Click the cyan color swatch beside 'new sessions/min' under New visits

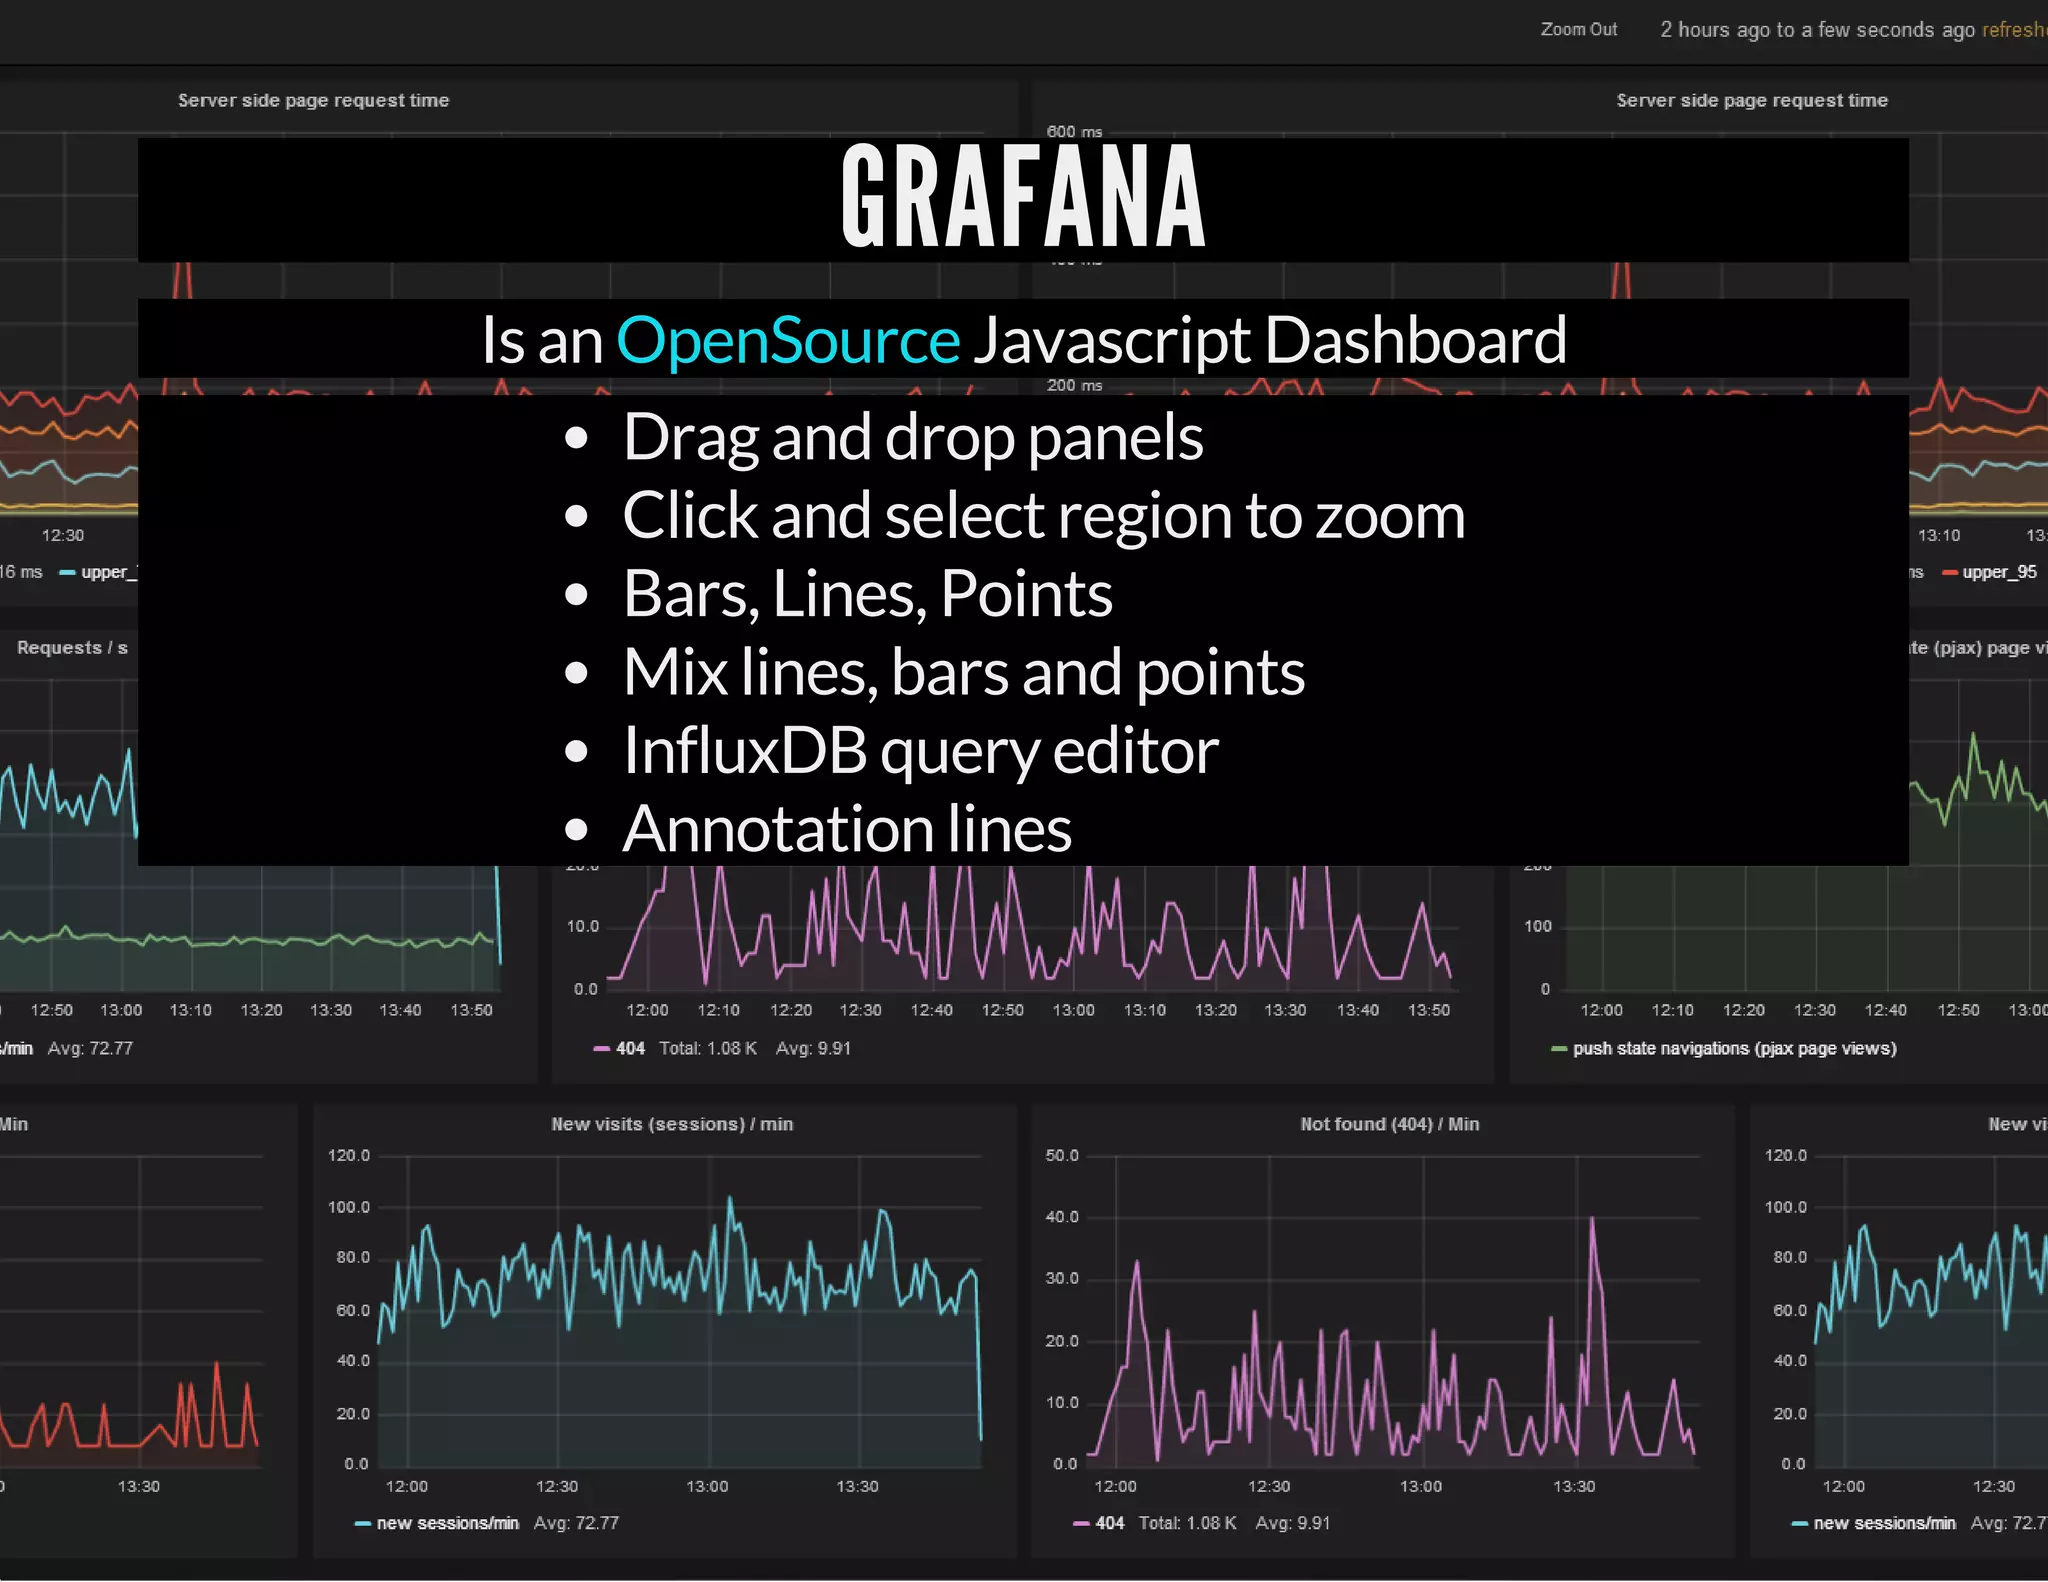[x=364, y=1524]
